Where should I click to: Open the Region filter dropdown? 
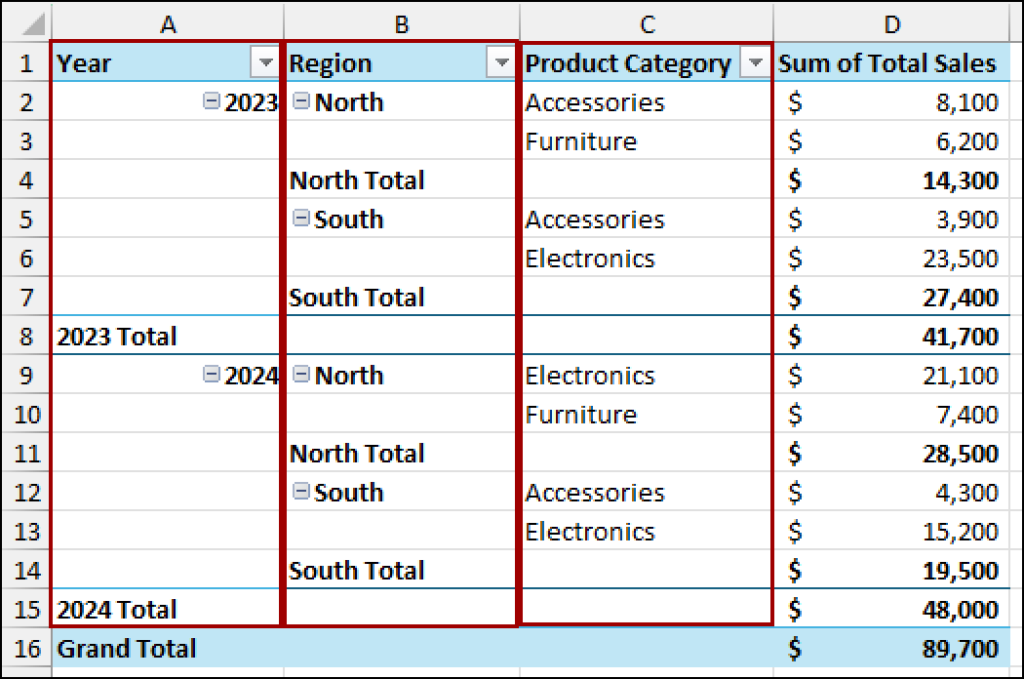point(501,63)
